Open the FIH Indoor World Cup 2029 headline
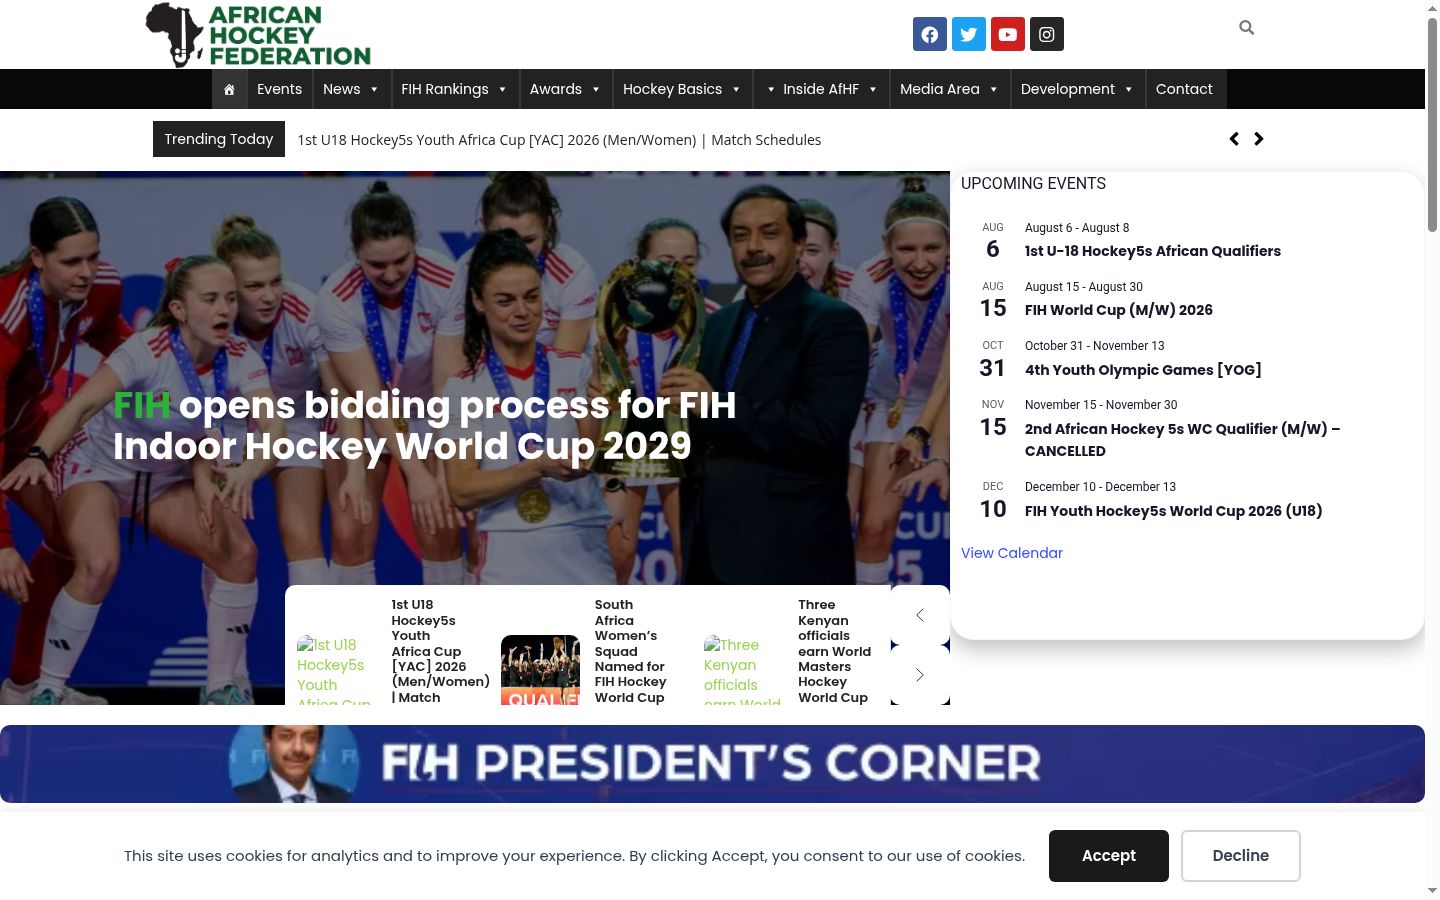 [425, 425]
